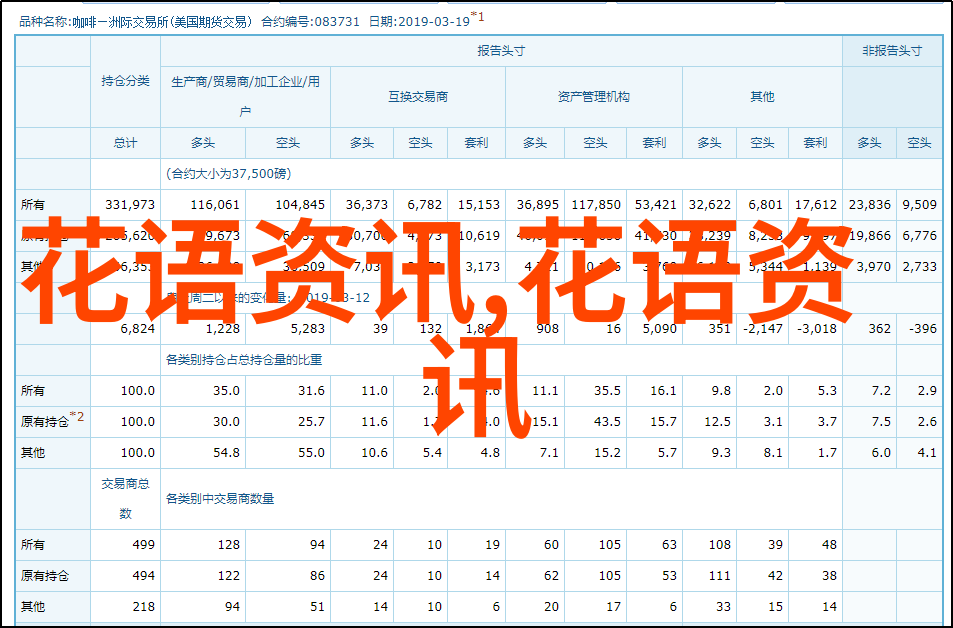Open the red *2 footnote next to 原有持仓
Screen dimensions: 953x628
point(79,418)
